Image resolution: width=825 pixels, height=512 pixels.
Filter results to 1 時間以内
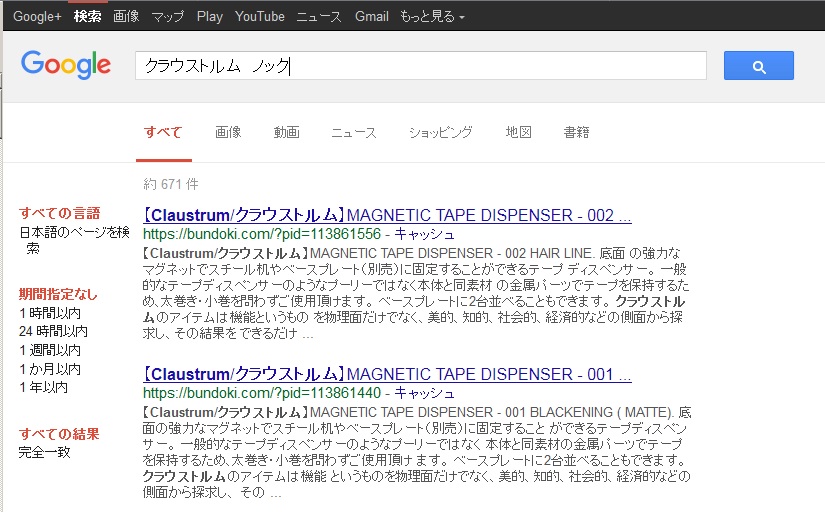50,314
